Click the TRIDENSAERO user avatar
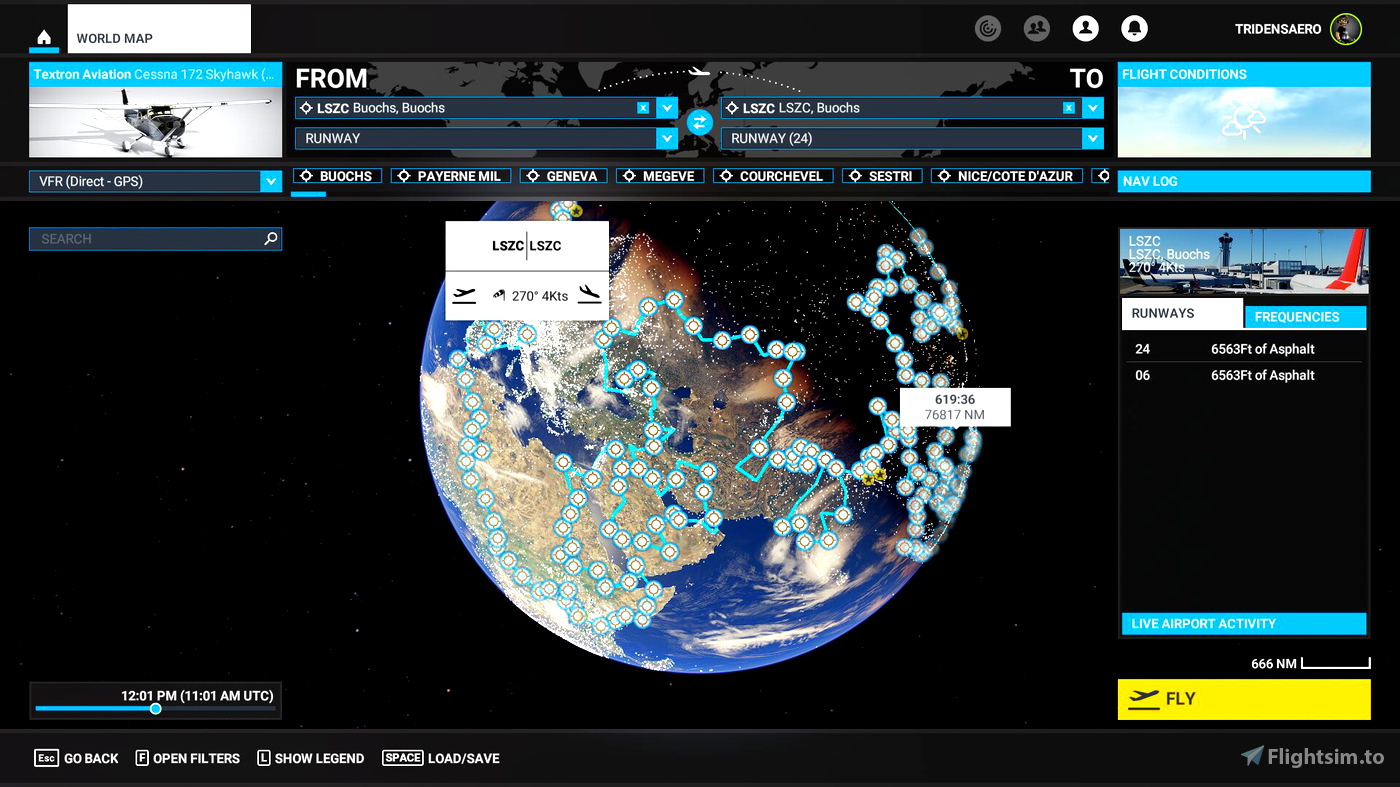 [1346, 29]
